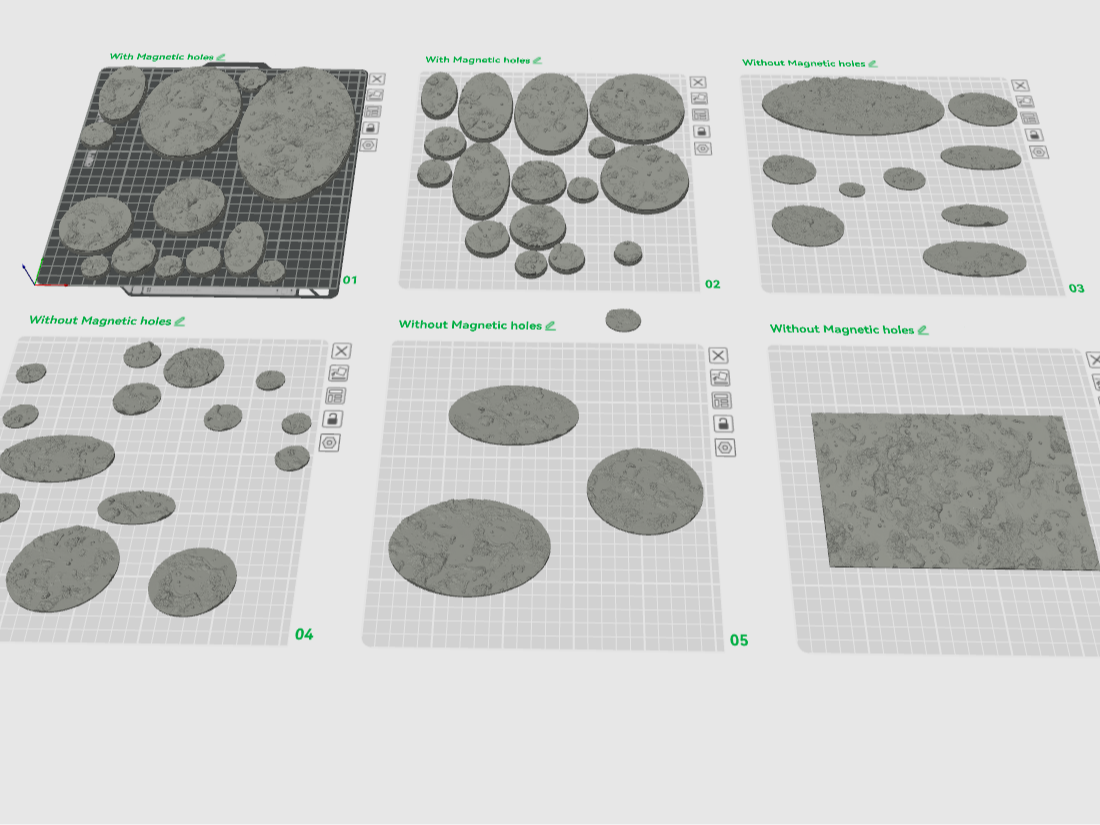The image size is (1100, 825).
Task: Remove plate 02 with its X icon
Action: coord(698,83)
